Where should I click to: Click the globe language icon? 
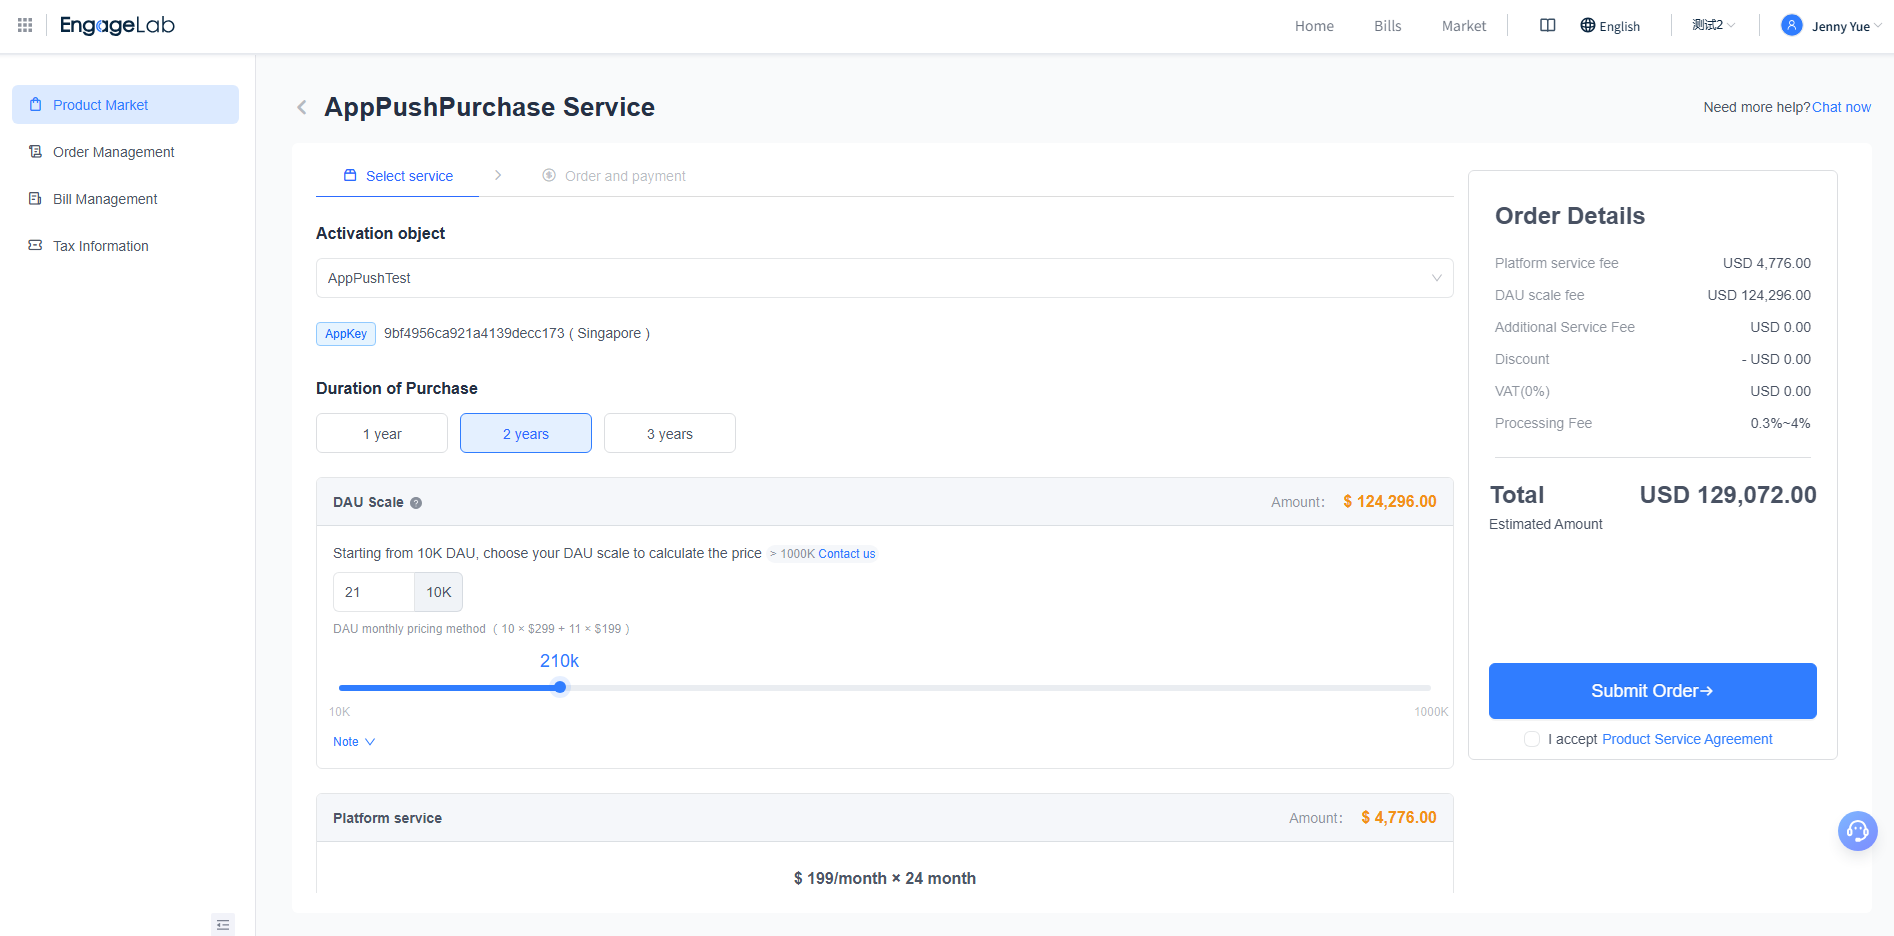point(1587,25)
